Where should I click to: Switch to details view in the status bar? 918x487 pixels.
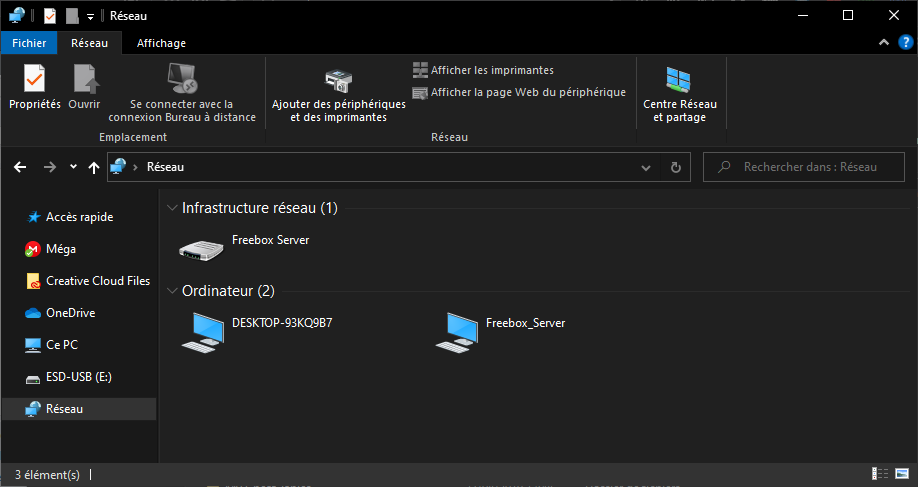tap(880, 474)
